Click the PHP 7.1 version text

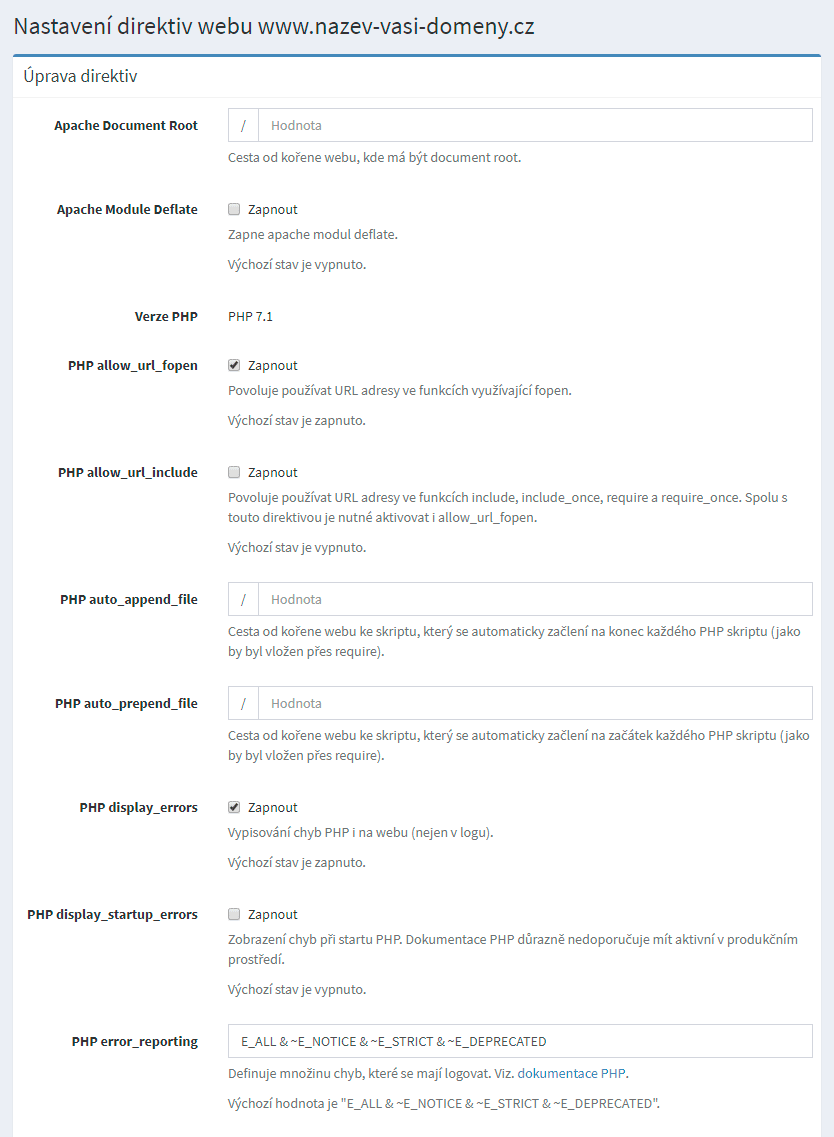(250, 317)
